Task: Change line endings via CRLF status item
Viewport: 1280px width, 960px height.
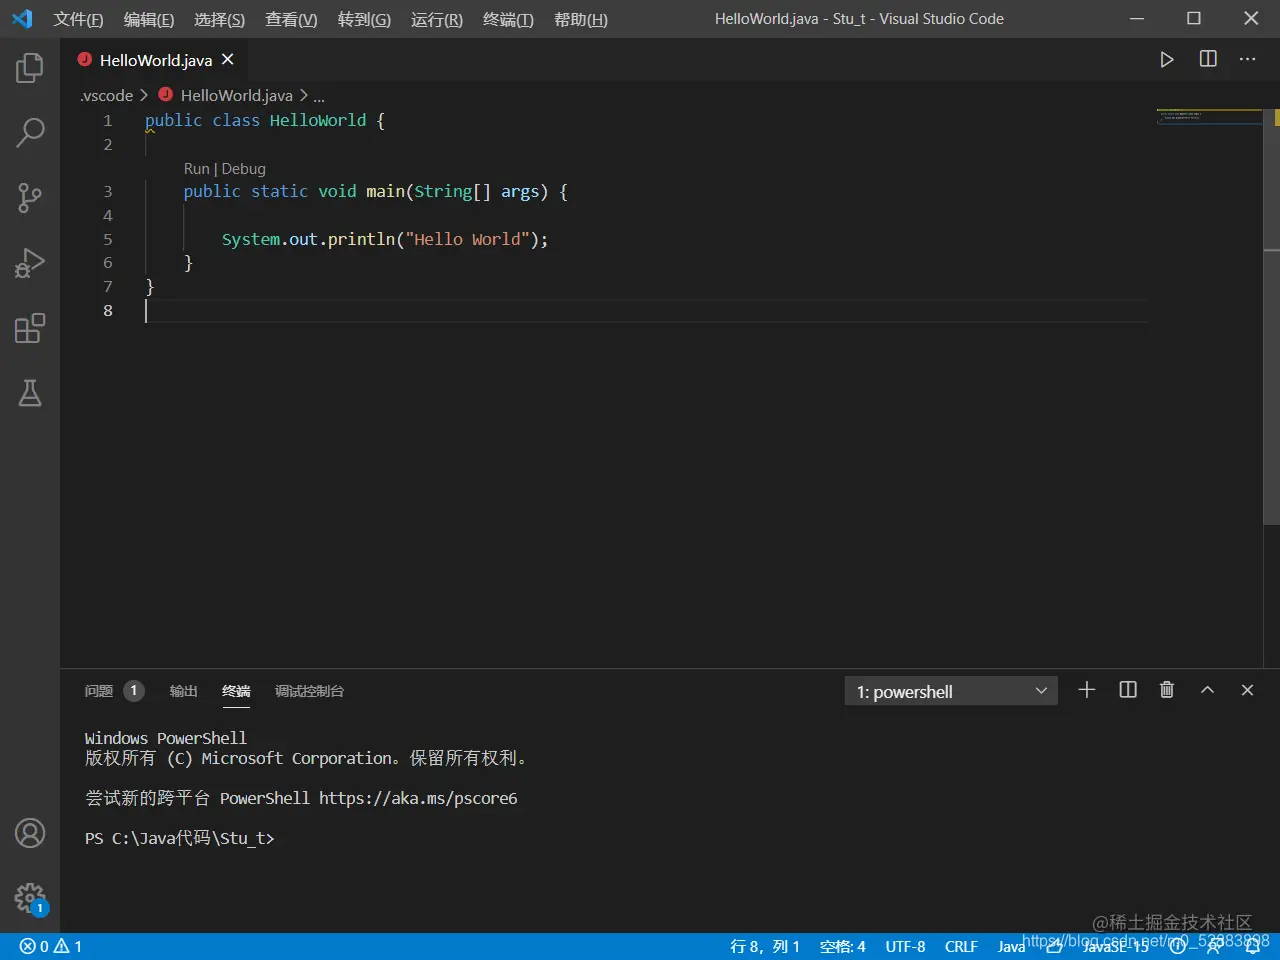Action: point(961,946)
